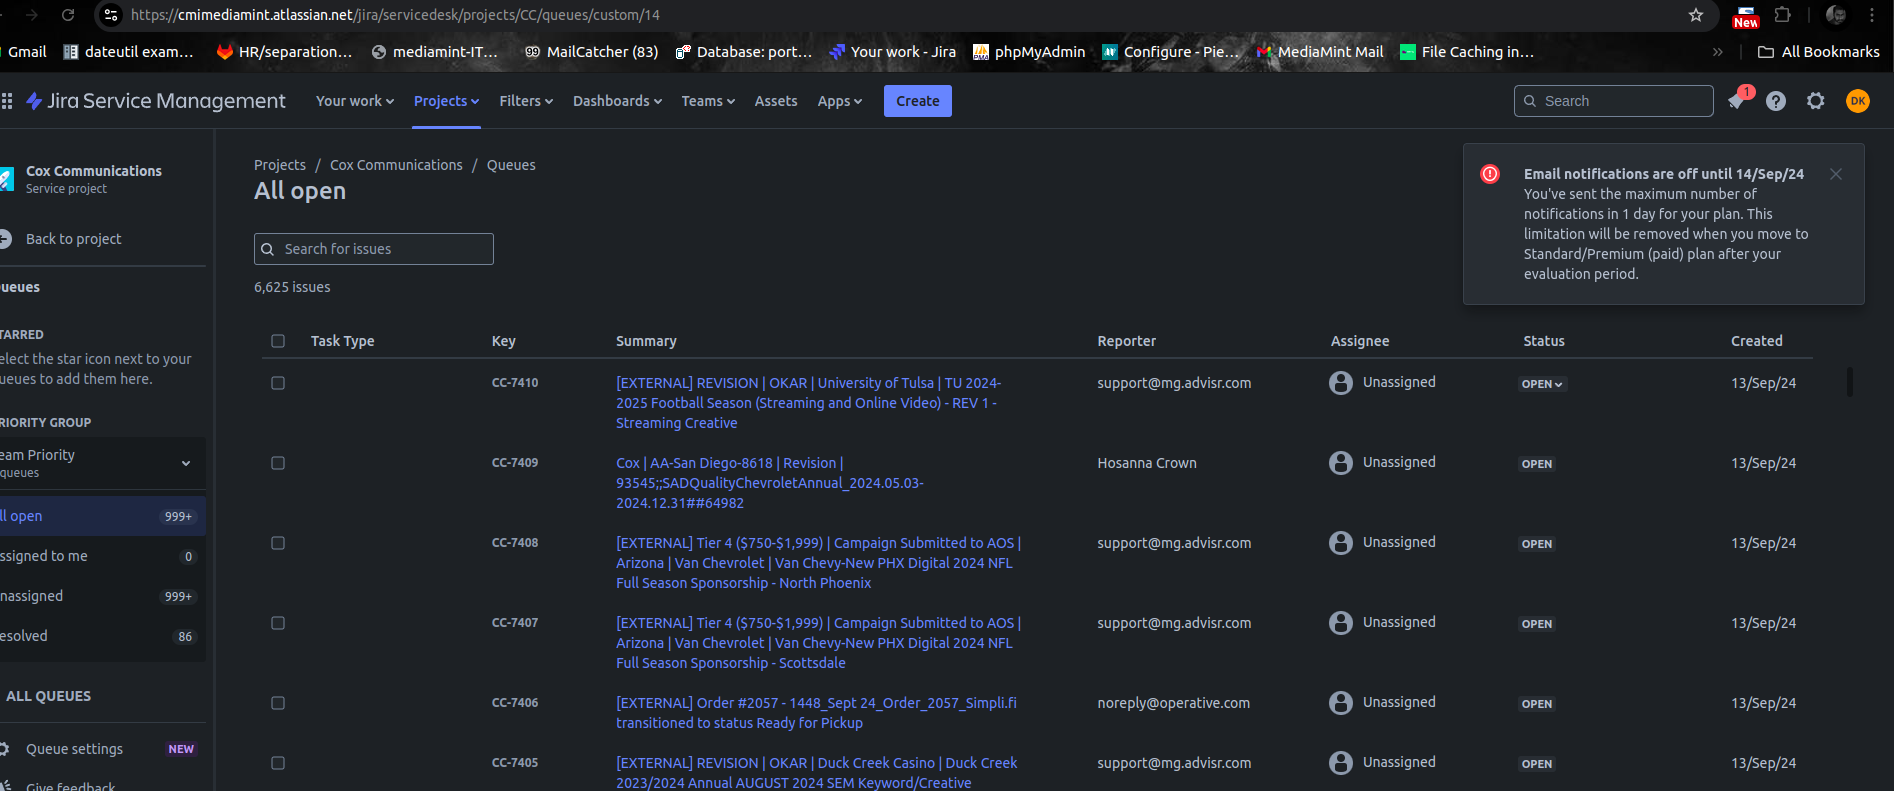Go to Cox Communications breadcrumb
This screenshot has width=1894, height=791.
(396, 165)
